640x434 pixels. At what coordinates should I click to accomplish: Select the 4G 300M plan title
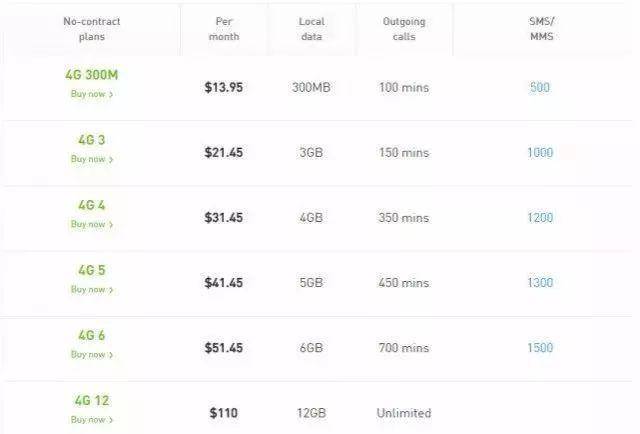91,75
